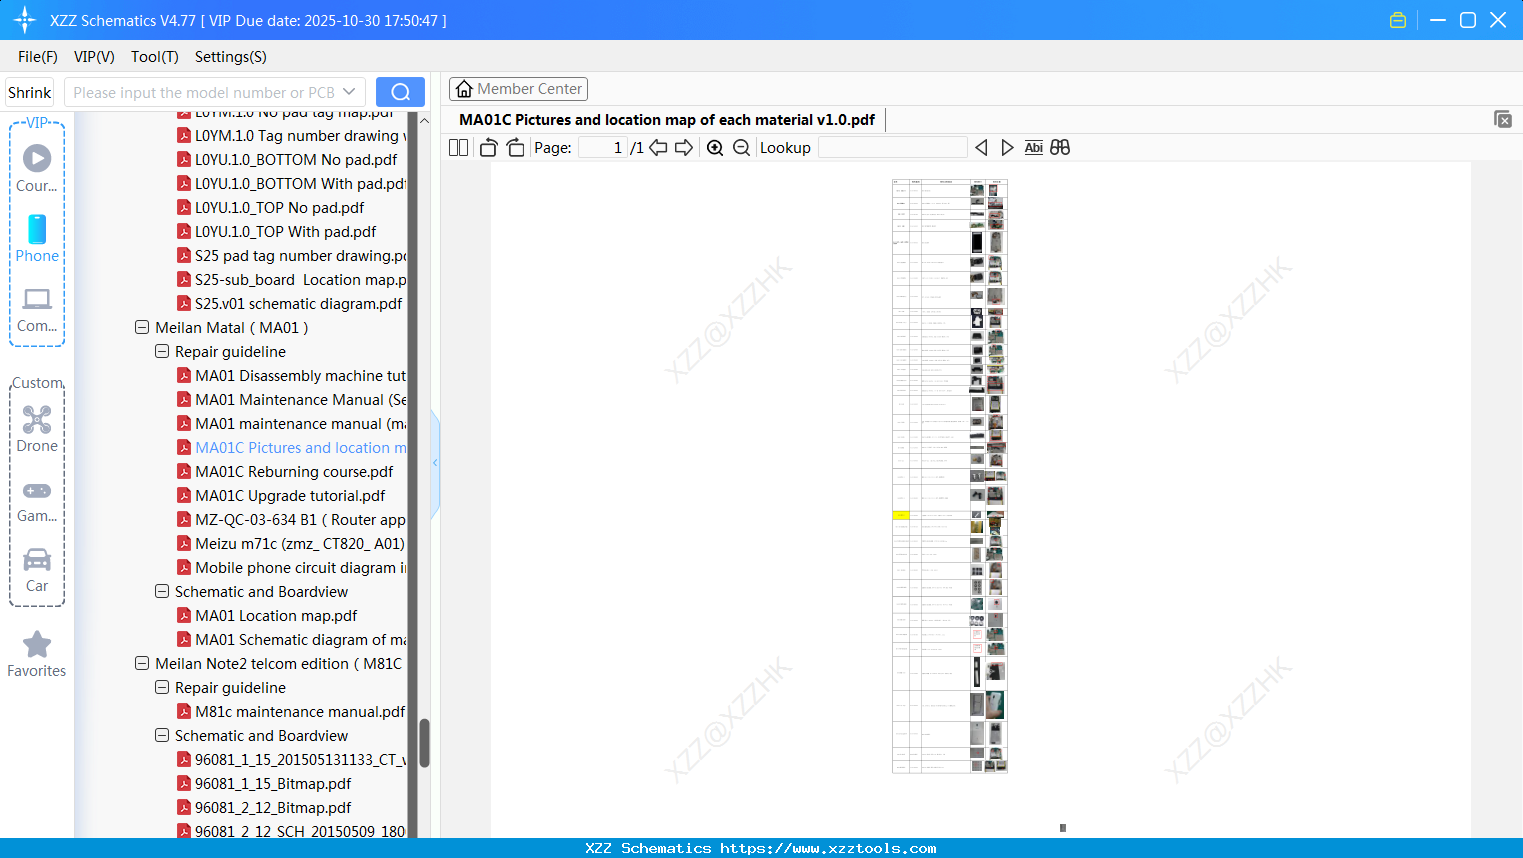This screenshot has height=858, width=1523.
Task: Select the Phone category
Action: point(37,238)
